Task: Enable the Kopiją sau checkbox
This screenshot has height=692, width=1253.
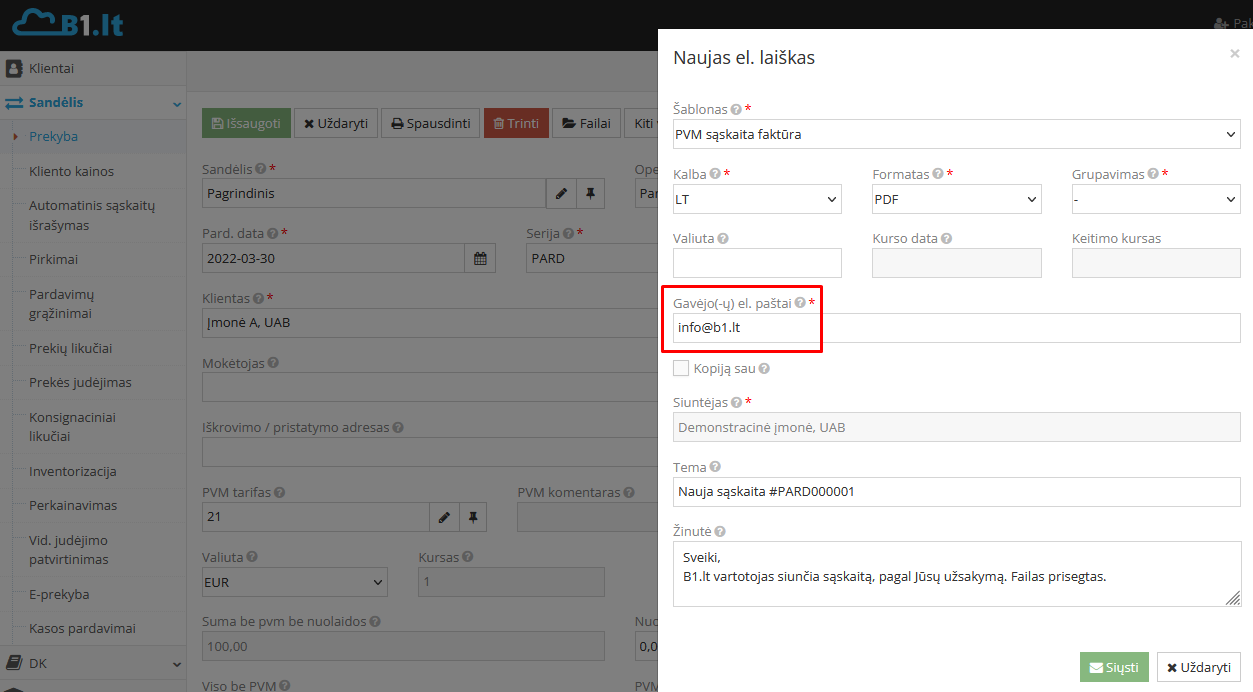Action: [681, 368]
